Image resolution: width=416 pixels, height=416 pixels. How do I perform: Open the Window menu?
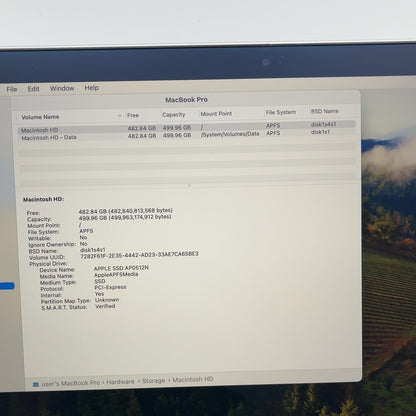[x=62, y=88]
